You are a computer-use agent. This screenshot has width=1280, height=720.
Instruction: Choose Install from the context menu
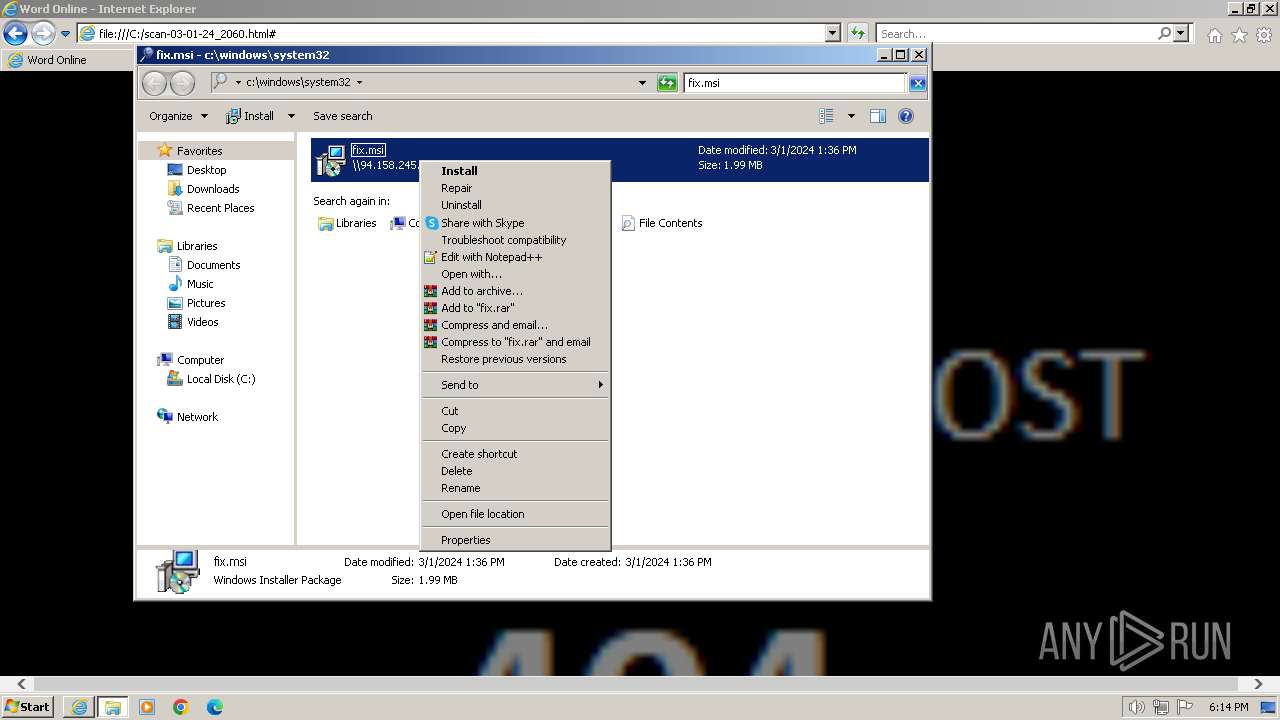pos(515,171)
